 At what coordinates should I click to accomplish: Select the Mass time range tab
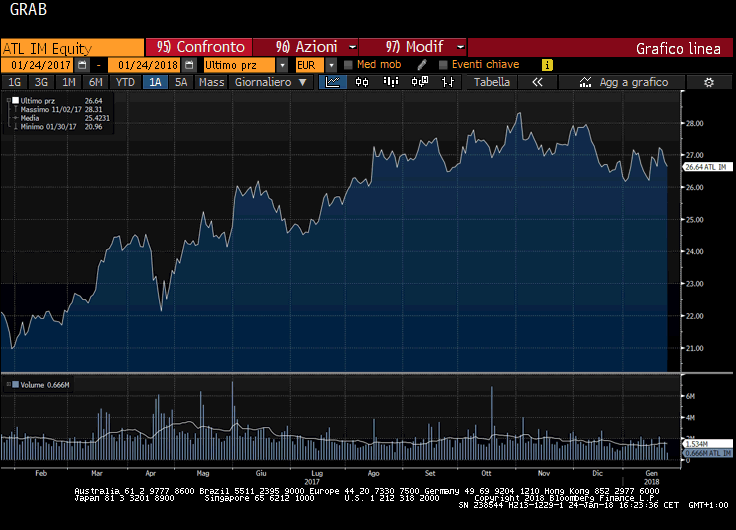211,82
